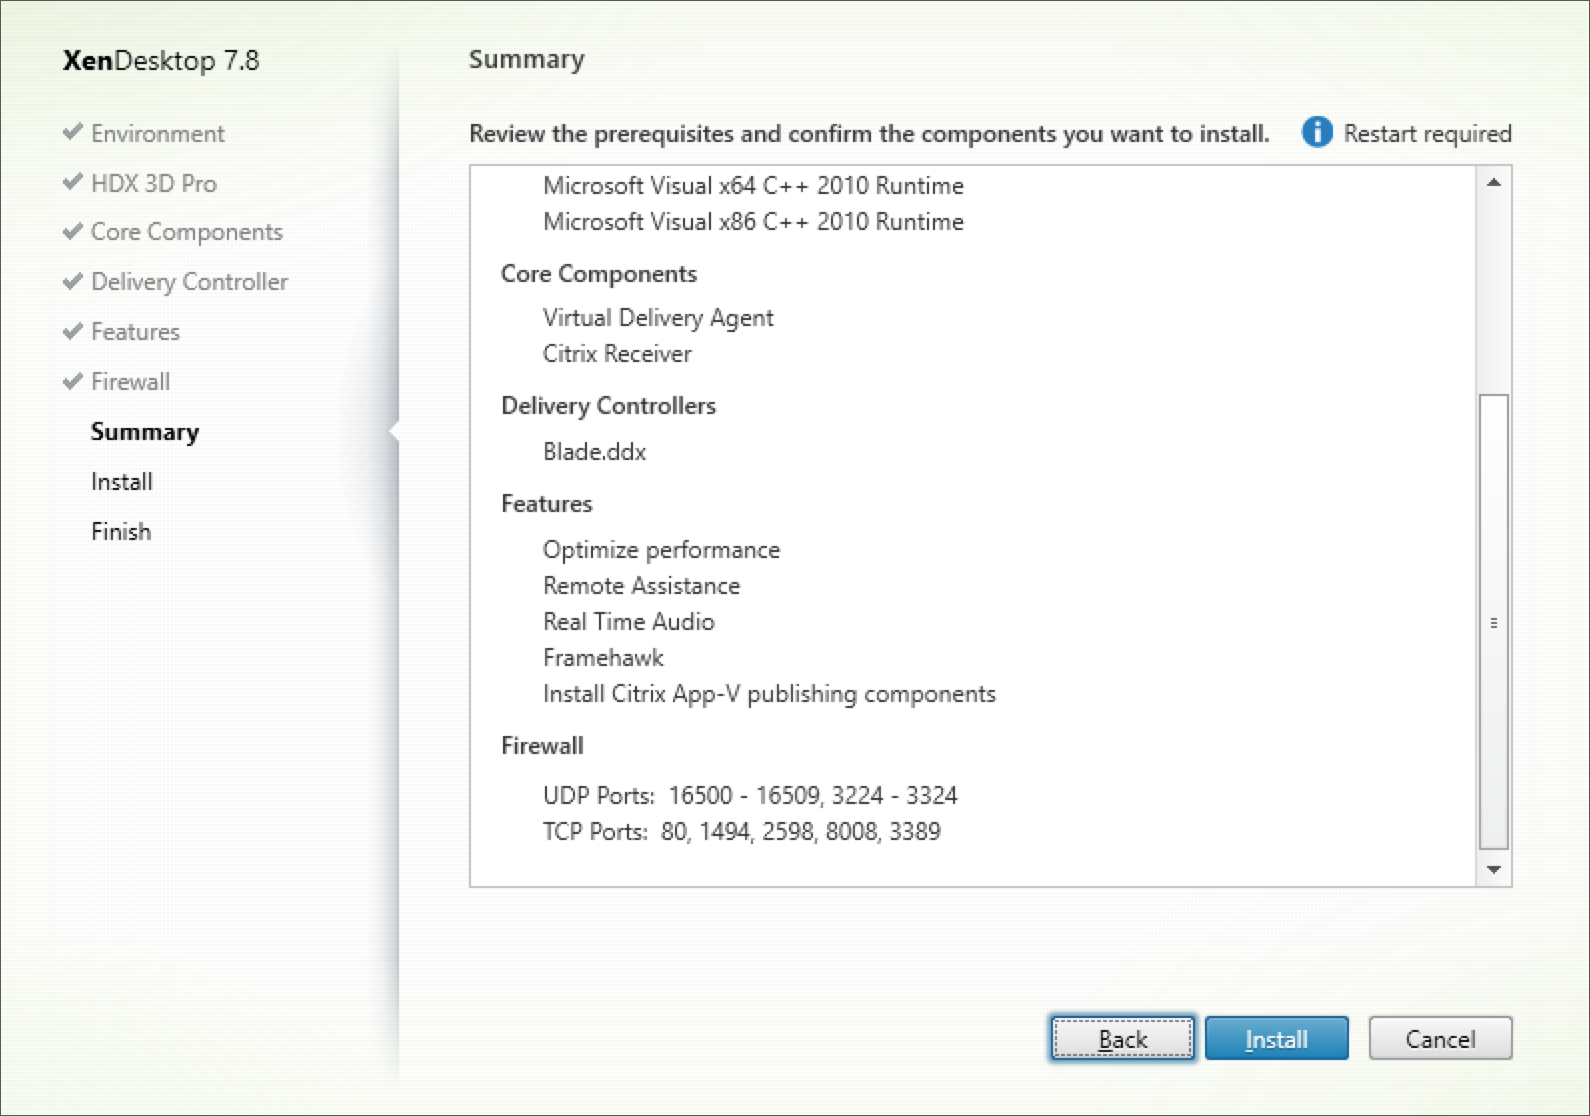The width and height of the screenshot is (1590, 1116).
Task: Click the checkmark beside Environment
Action: (x=72, y=132)
